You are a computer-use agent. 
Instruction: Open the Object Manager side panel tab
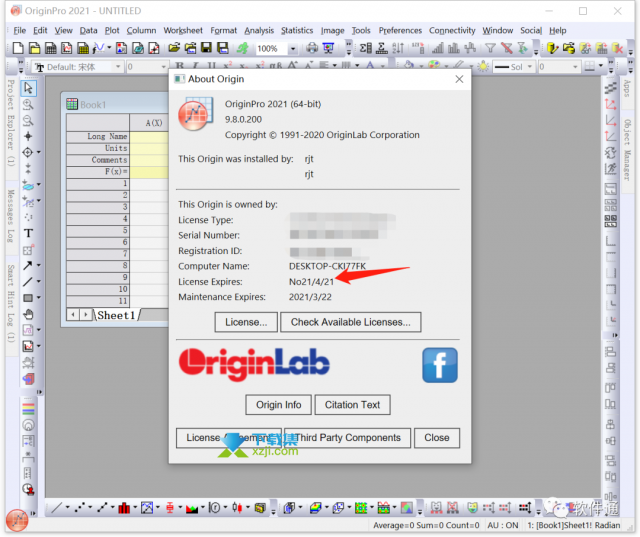(627, 149)
